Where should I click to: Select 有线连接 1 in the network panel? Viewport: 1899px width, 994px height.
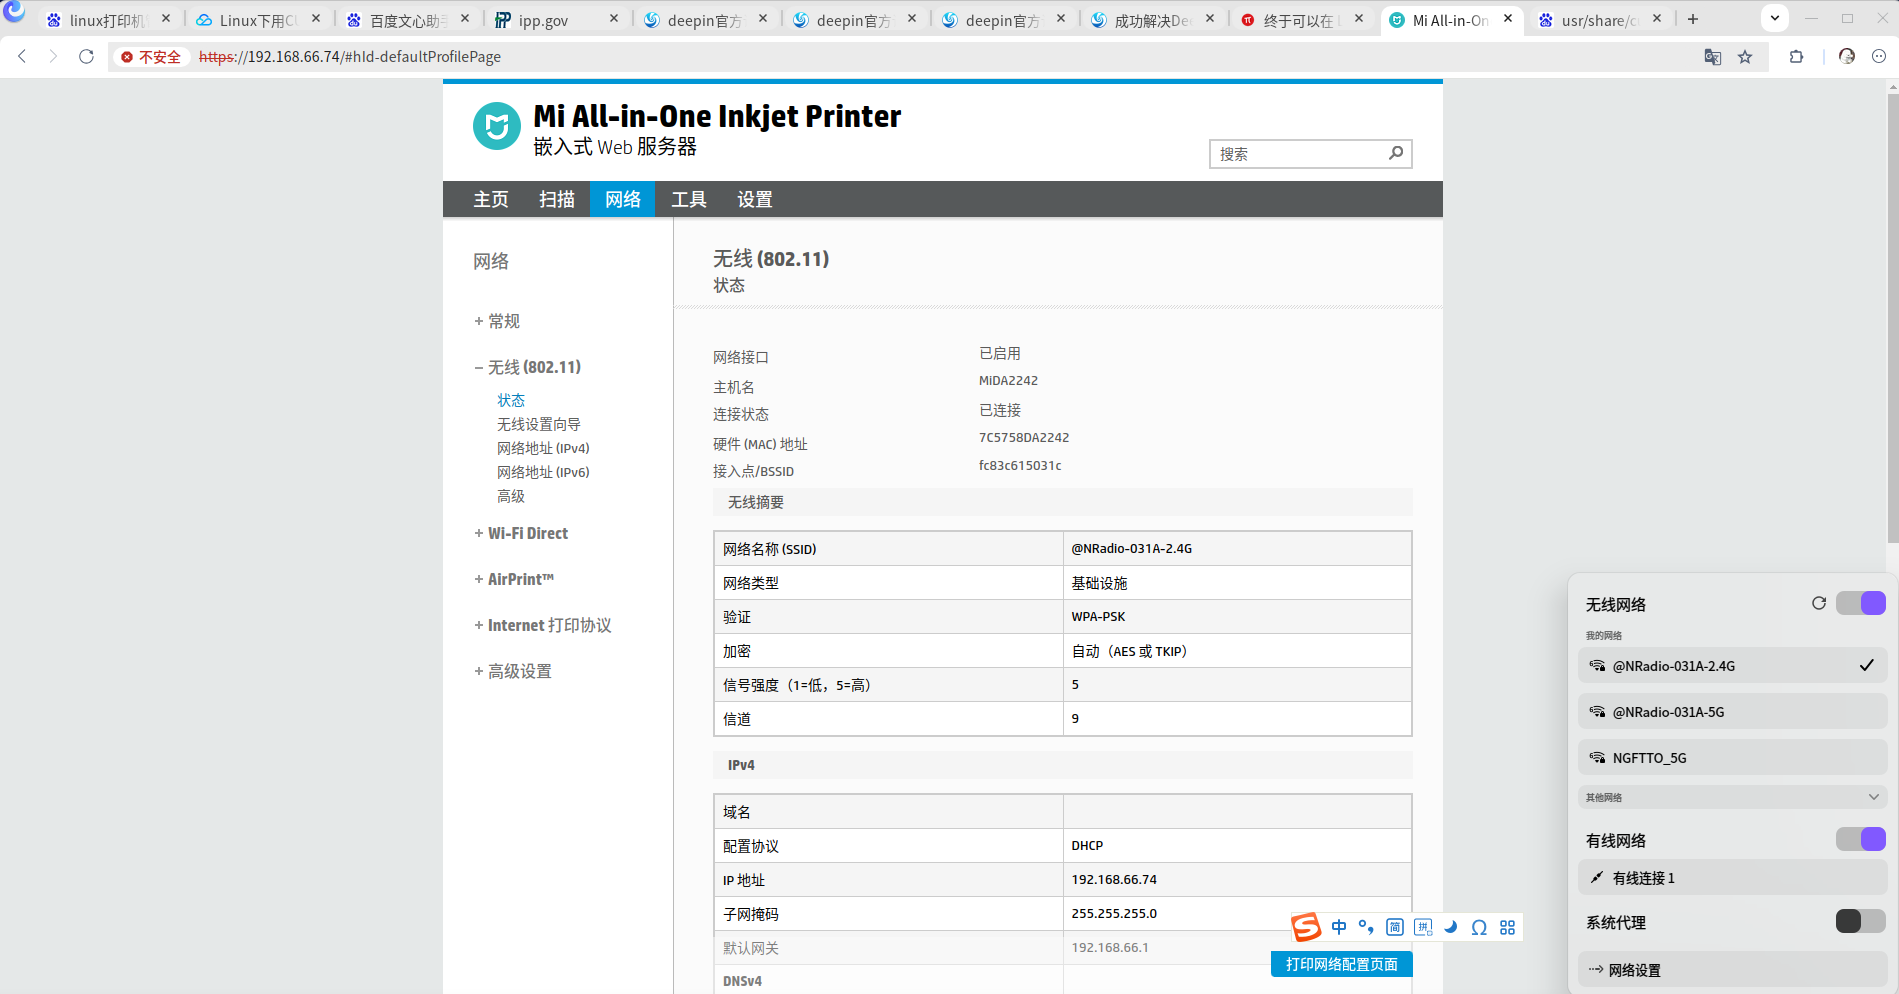(1733, 877)
